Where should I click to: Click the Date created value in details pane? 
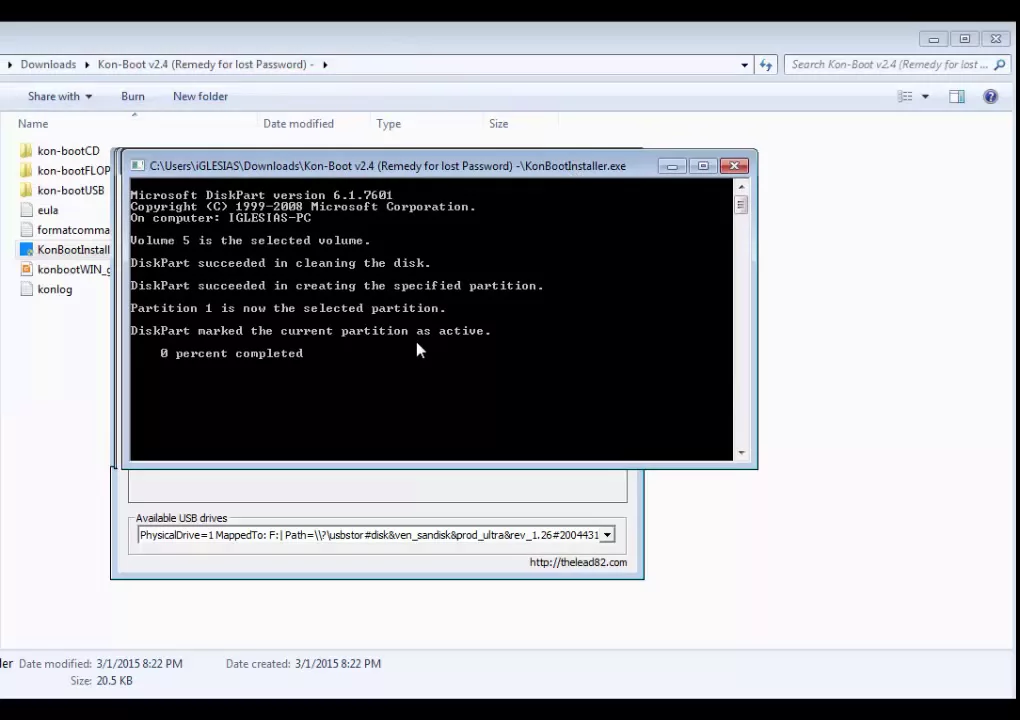338,664
